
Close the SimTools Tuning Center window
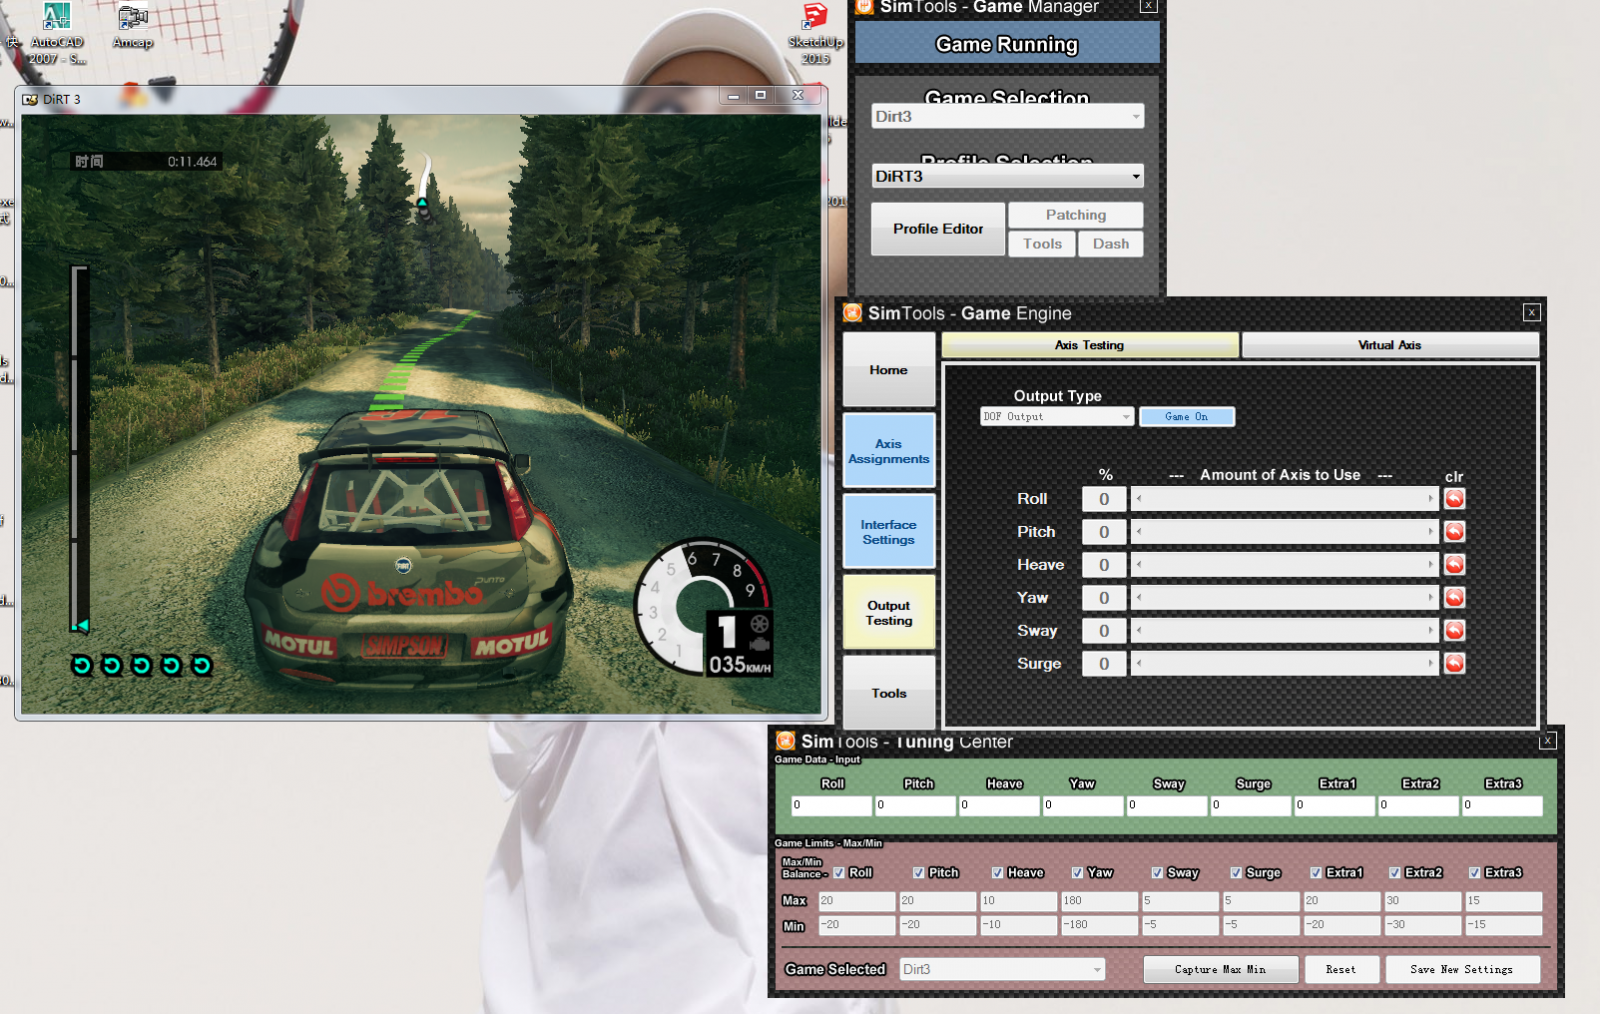(1547, 741)
